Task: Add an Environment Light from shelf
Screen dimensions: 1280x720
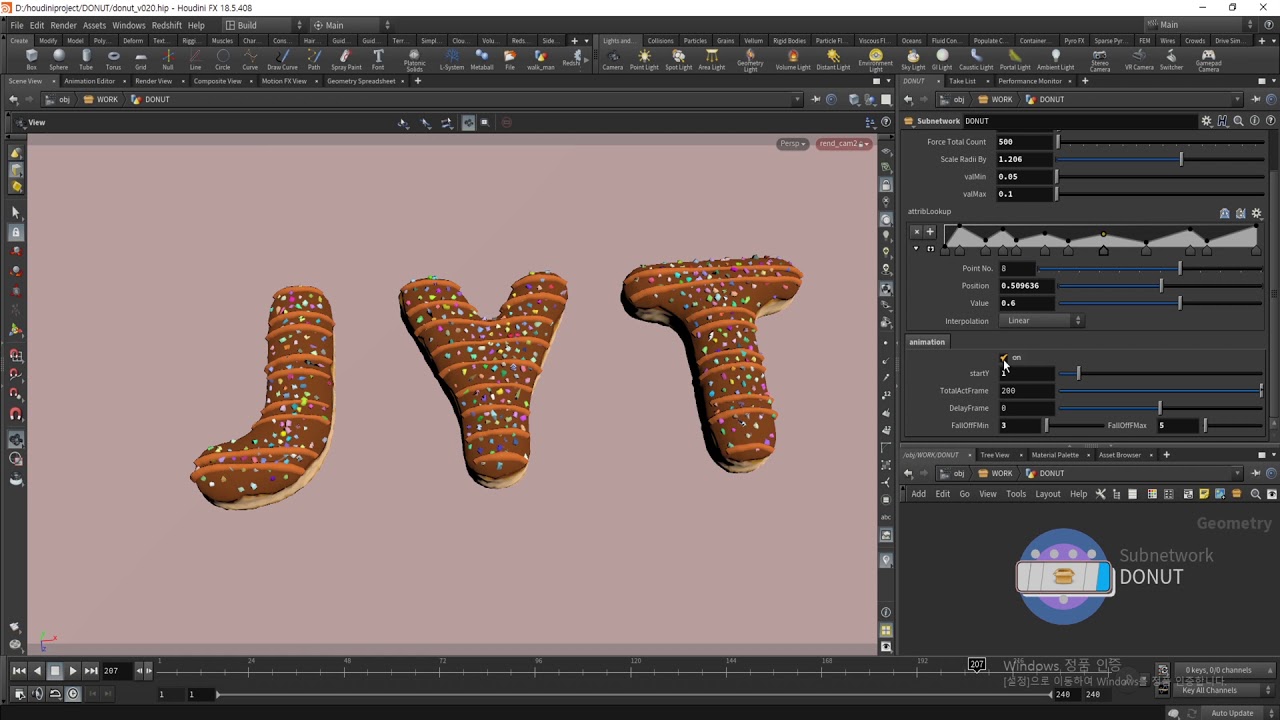Action: pyautogui.click(x=876, y=61)
